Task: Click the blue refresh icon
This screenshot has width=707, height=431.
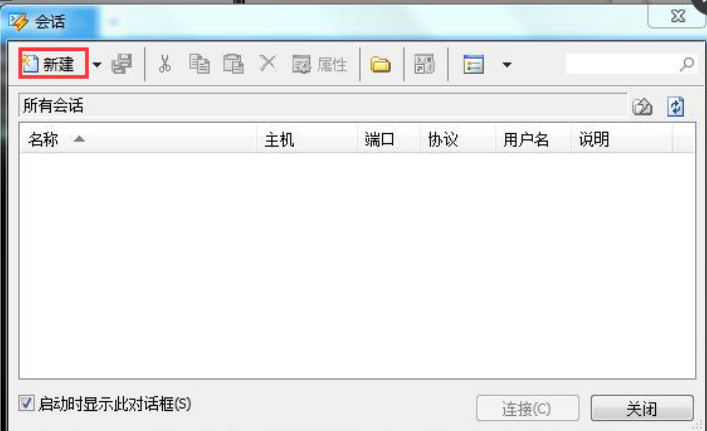Action: (675, 106)
